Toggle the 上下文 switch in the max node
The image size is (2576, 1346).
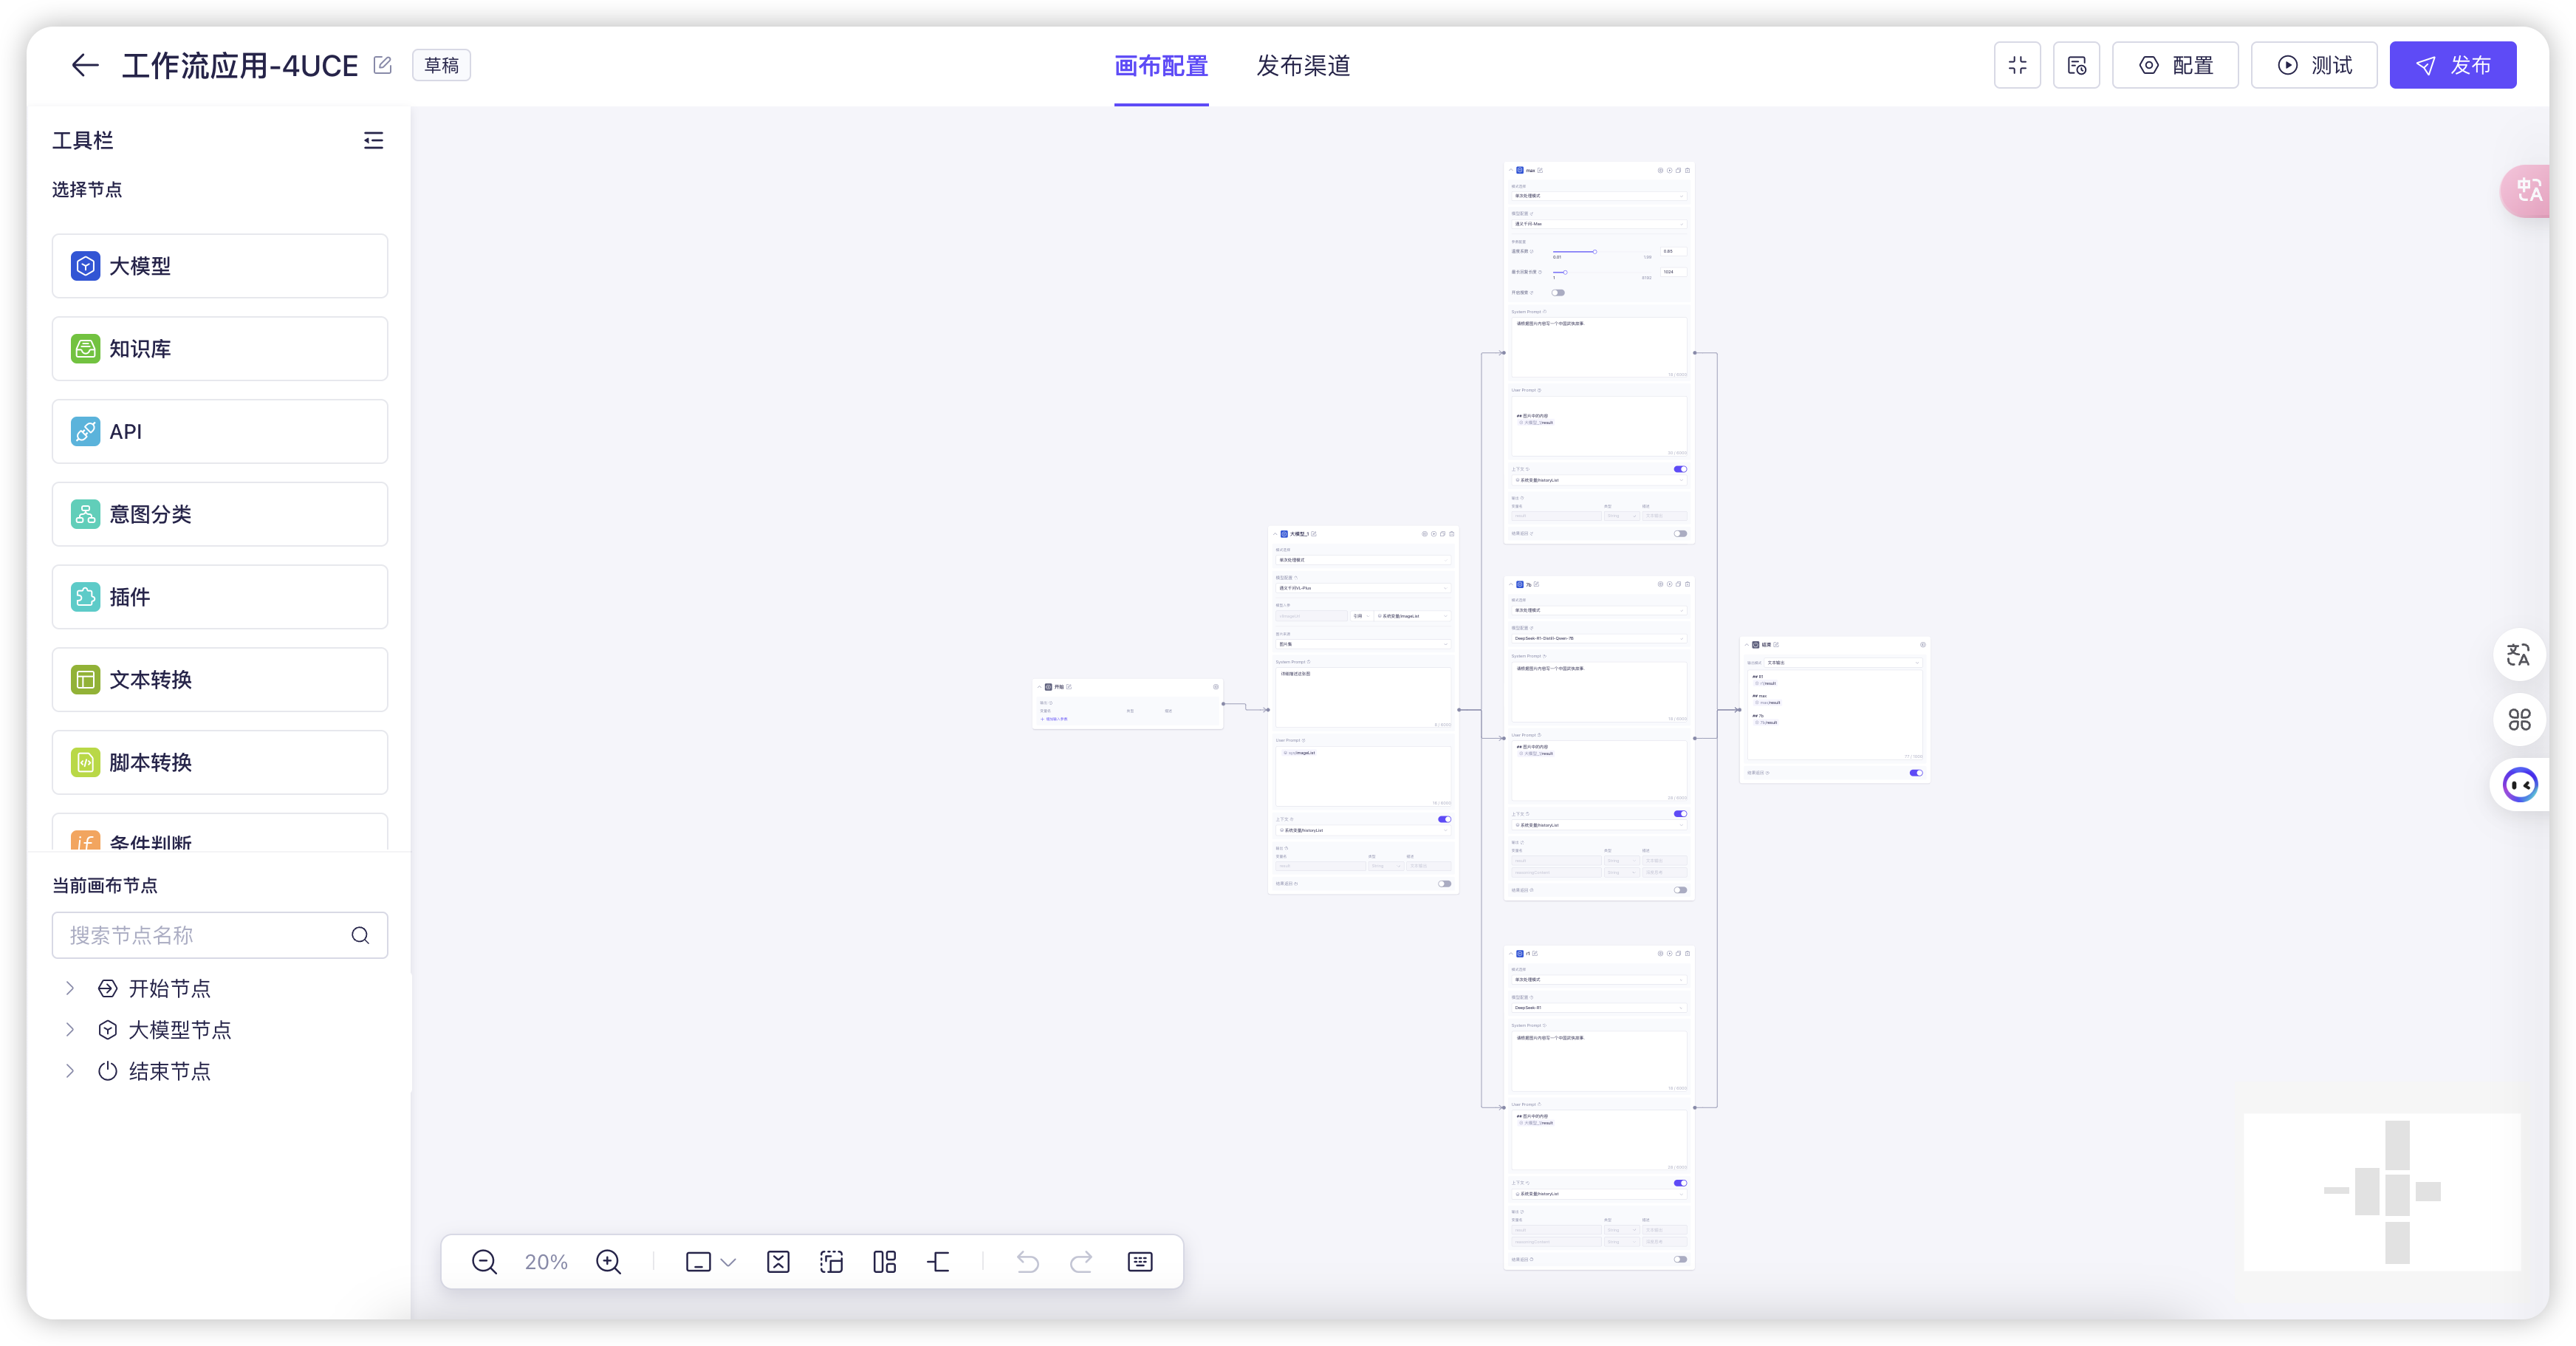pyautogui.click(x=1680, y=469)
